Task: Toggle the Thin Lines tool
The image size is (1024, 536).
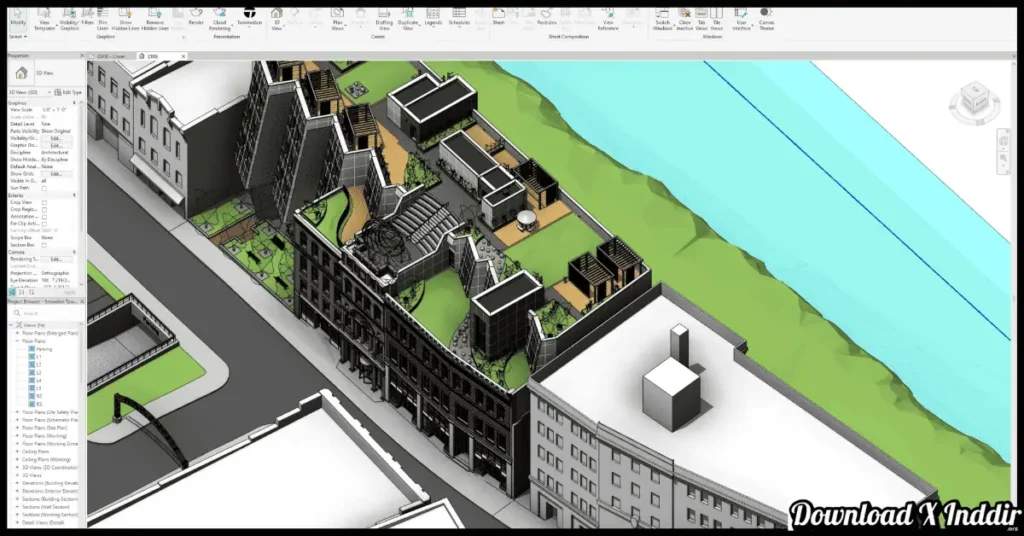Action: 103,20
